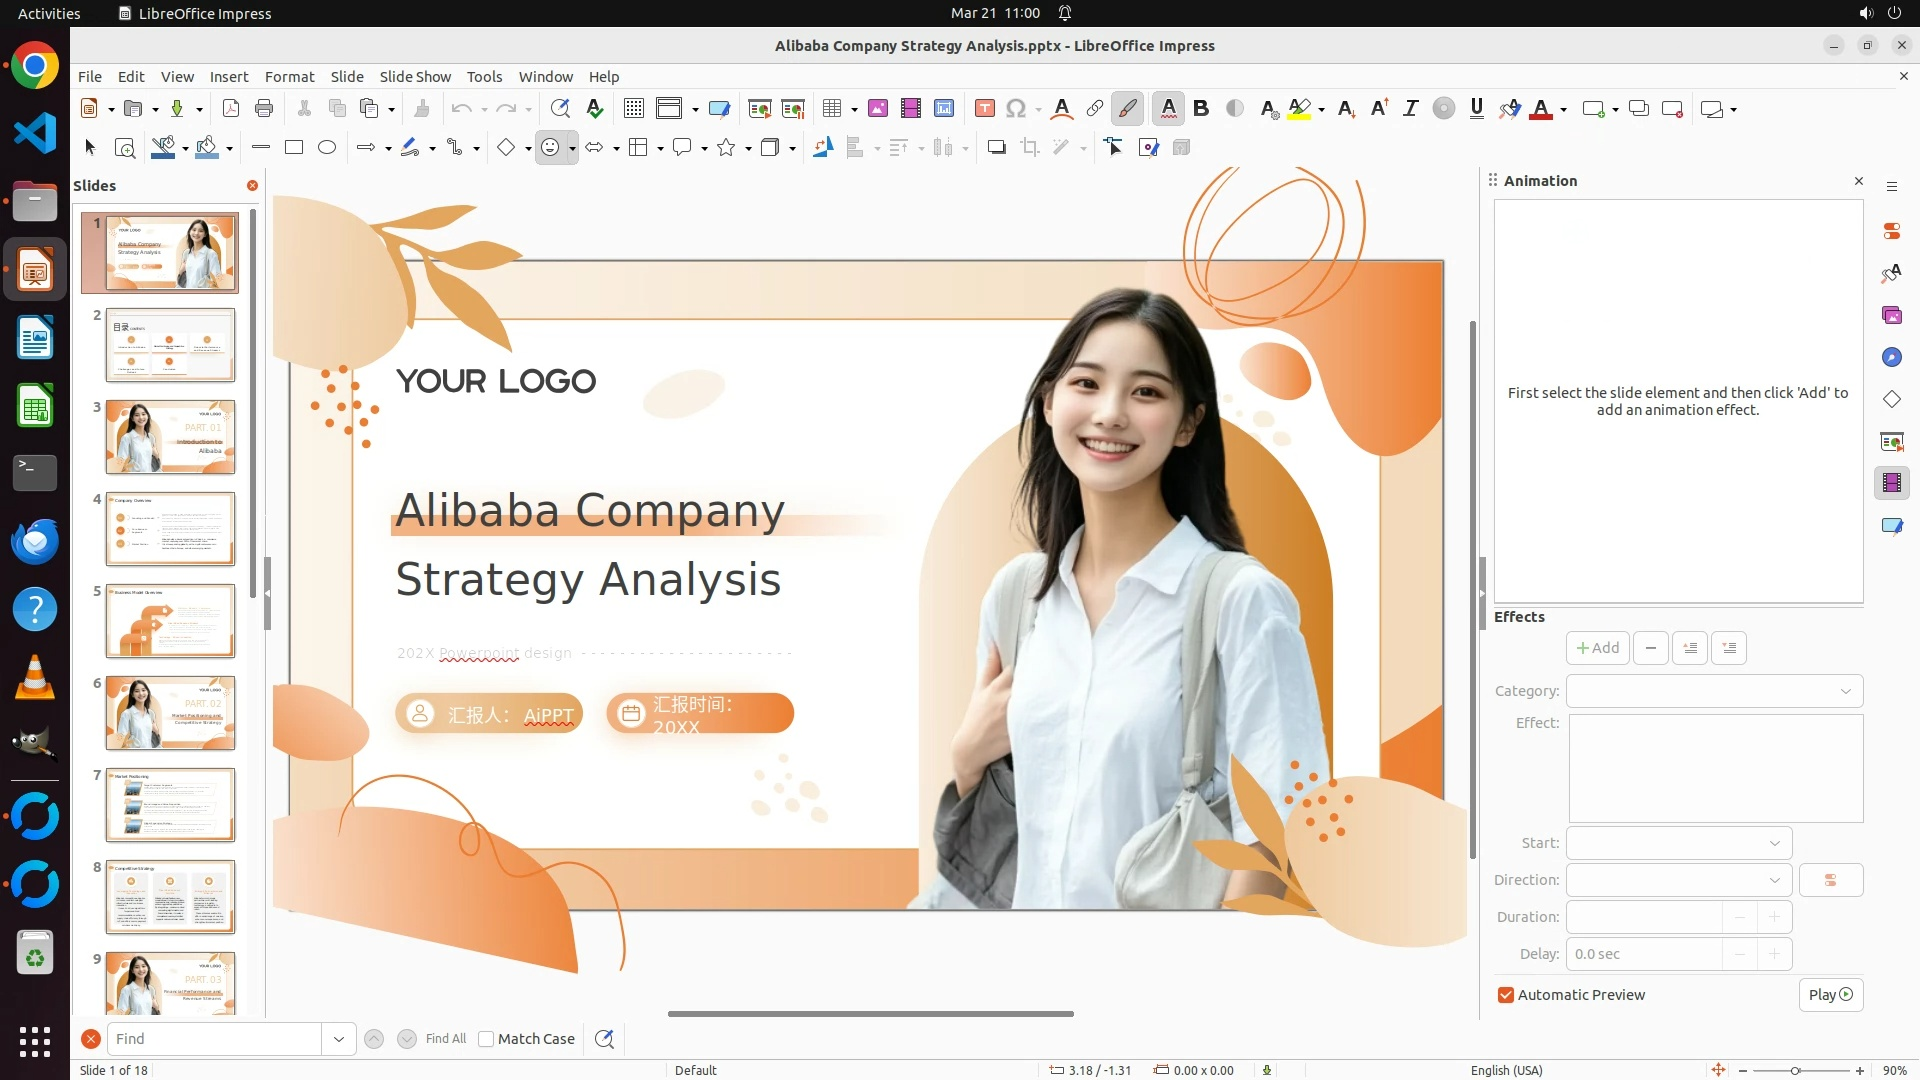Click the Play animation button

pyautogui.click(x=1830, y=995)
